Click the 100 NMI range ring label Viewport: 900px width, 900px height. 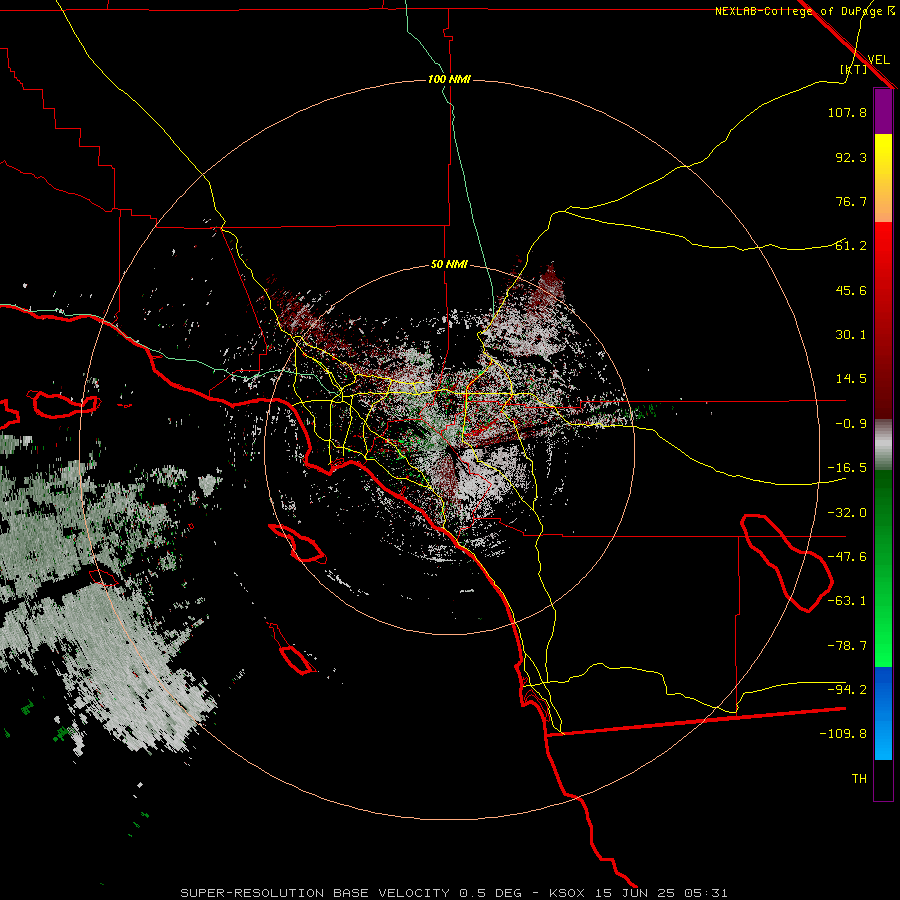(x=449, y=79)
